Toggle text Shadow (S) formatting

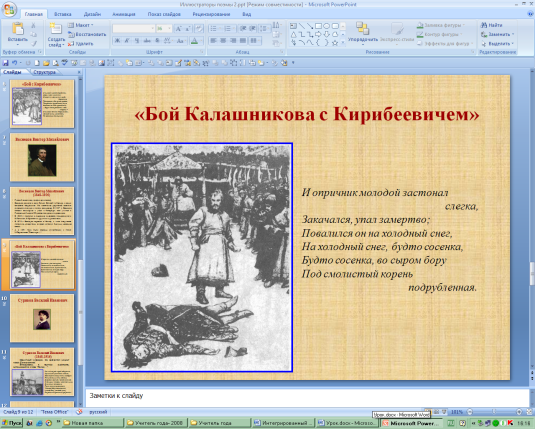[157, 41]
